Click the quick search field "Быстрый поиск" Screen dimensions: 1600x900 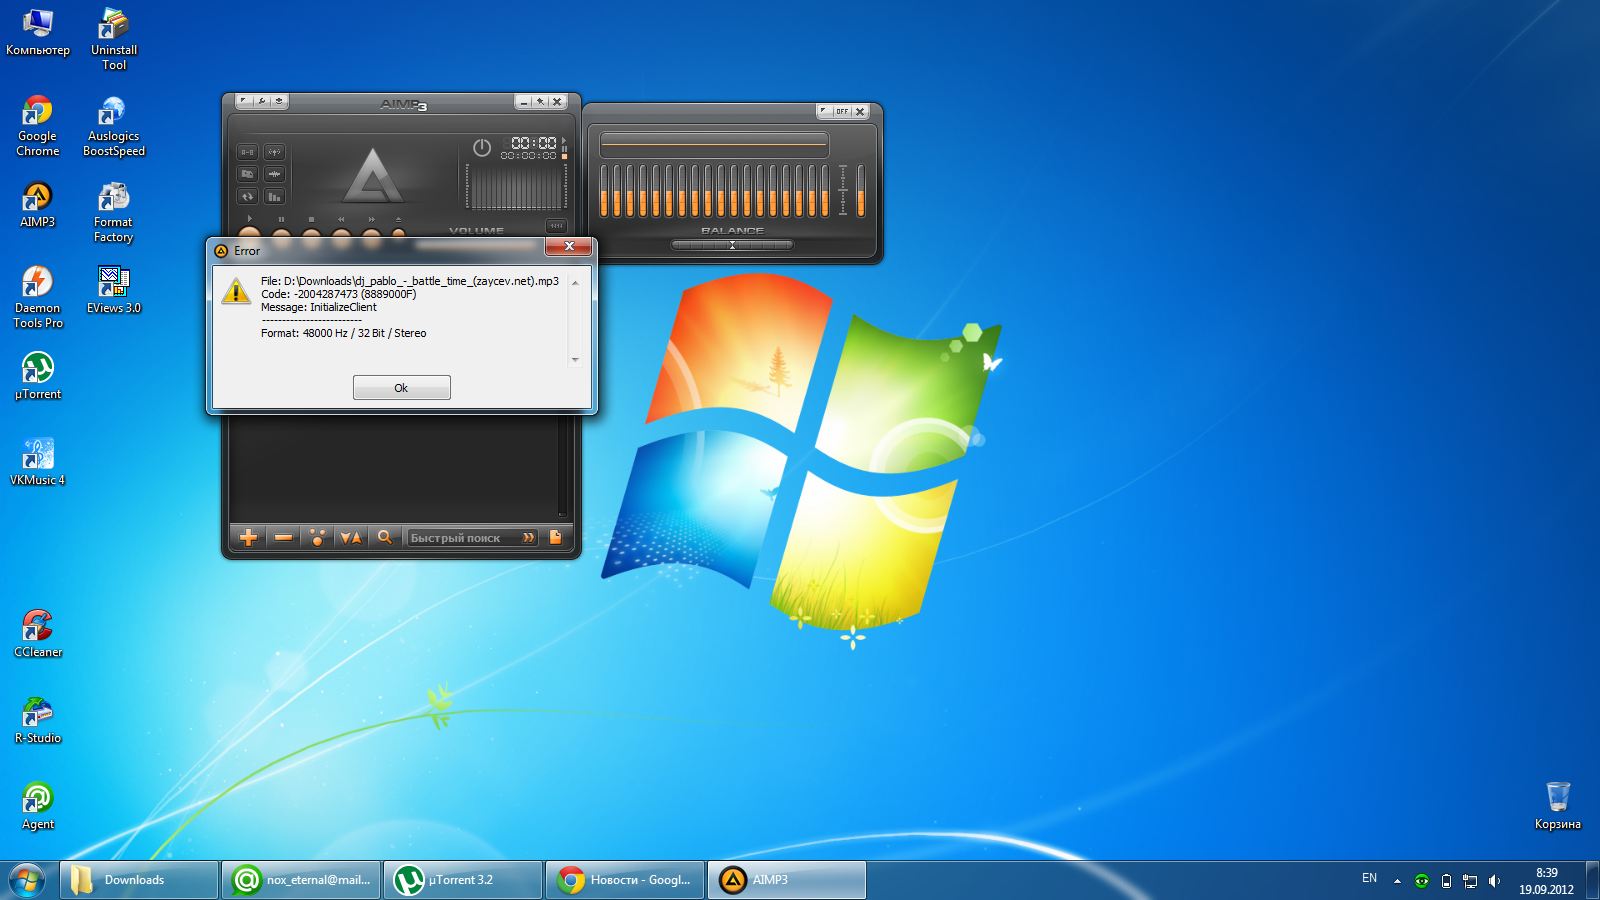pos(462,537)
